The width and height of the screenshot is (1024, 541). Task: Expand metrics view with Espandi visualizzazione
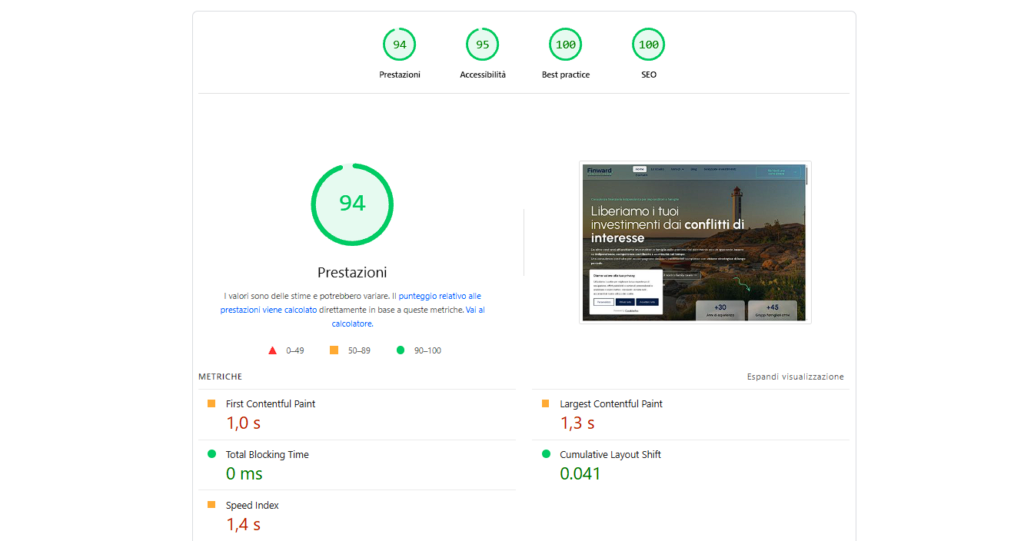[795, 377]
